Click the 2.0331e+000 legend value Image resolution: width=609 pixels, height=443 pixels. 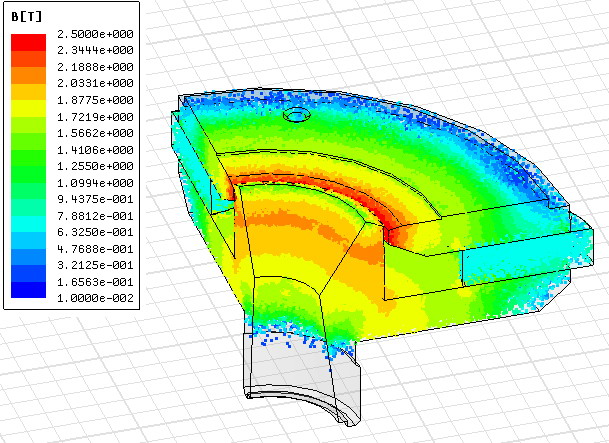96,83
